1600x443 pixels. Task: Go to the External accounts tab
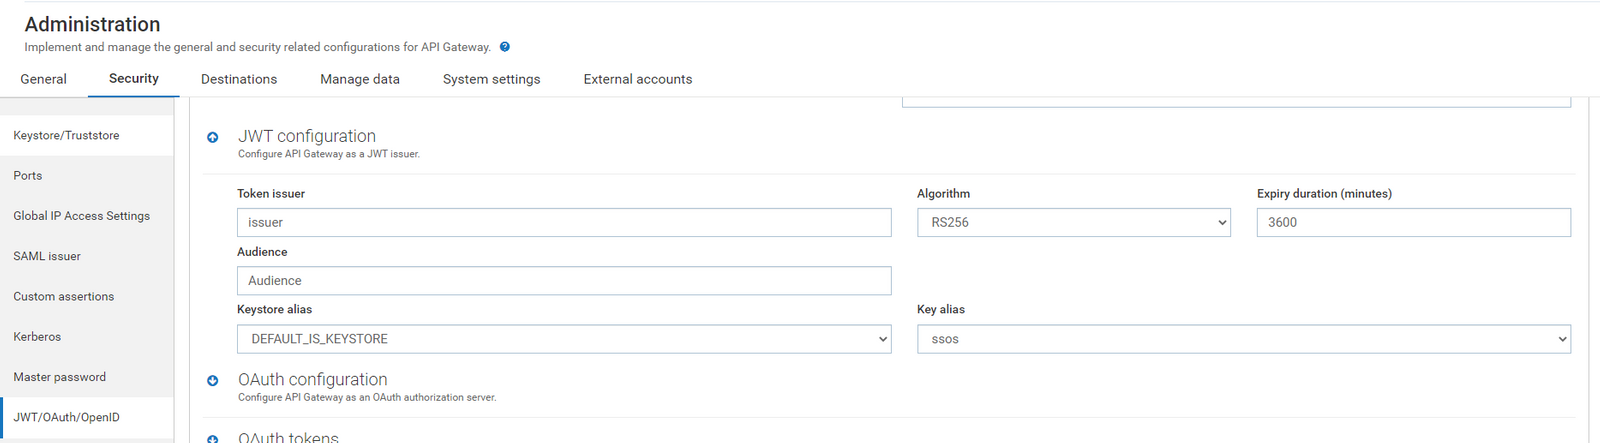(x=638, y=79)
